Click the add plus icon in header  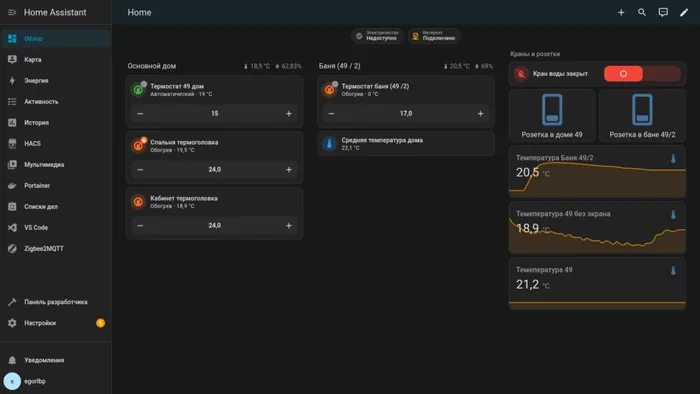pos(621,12)
